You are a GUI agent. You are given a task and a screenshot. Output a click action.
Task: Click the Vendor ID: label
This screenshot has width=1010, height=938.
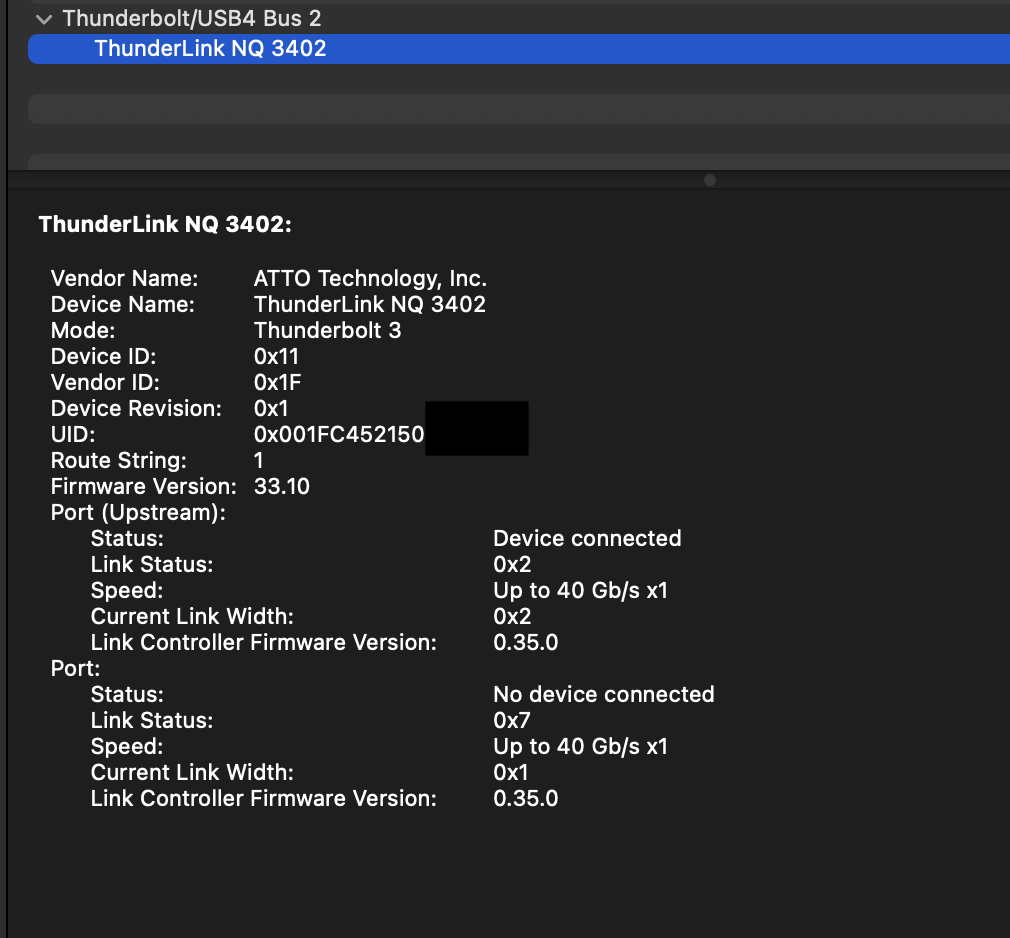click(x=105, y=382)
